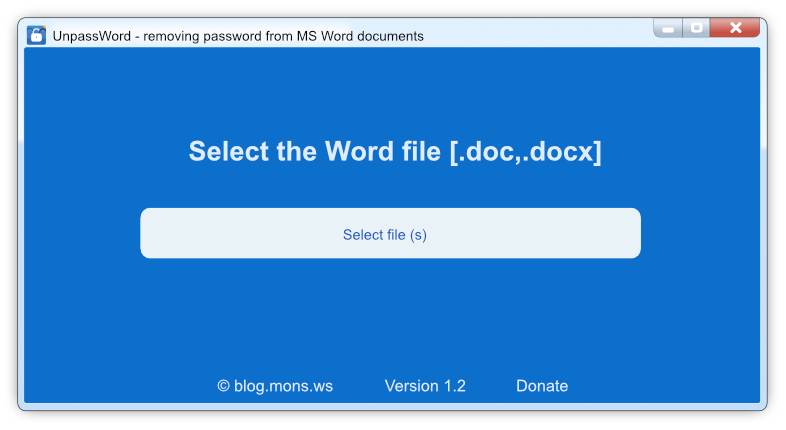The height and width of the screenshot is (430, 786).
Task: Close the UnpassWord window
Action: pos(735,28)
